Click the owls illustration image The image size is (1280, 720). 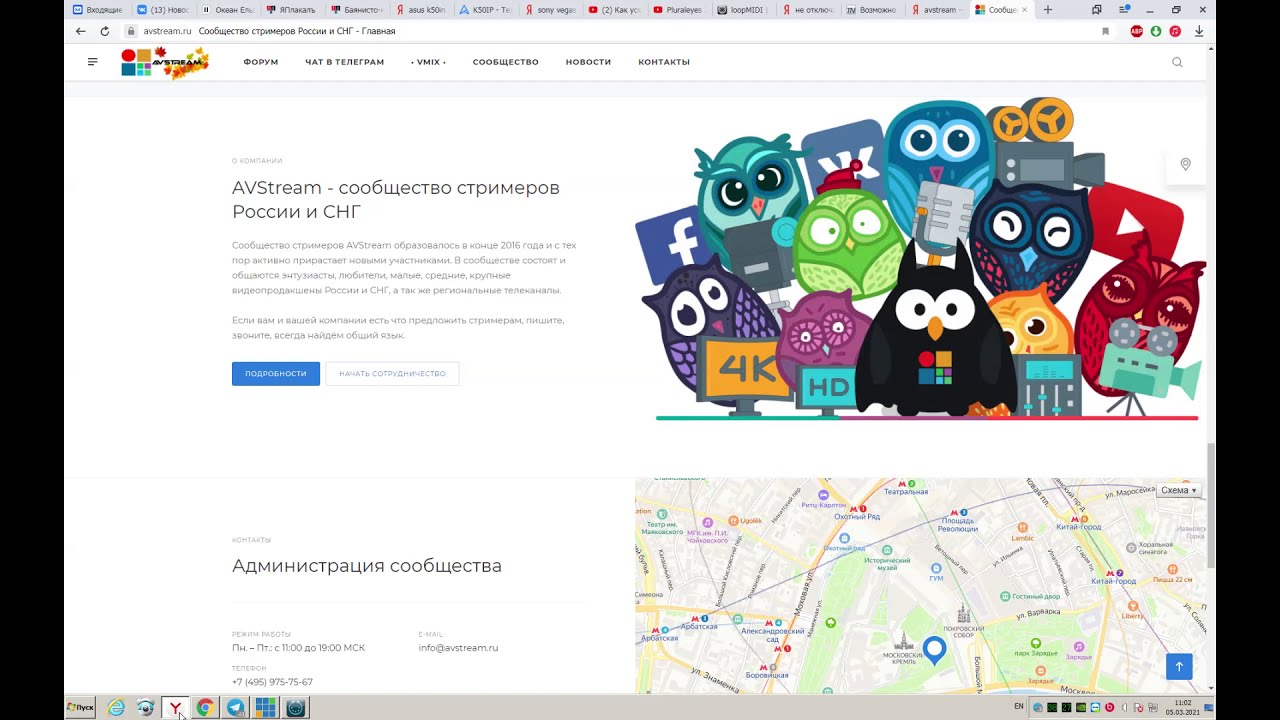click(920, 258)
